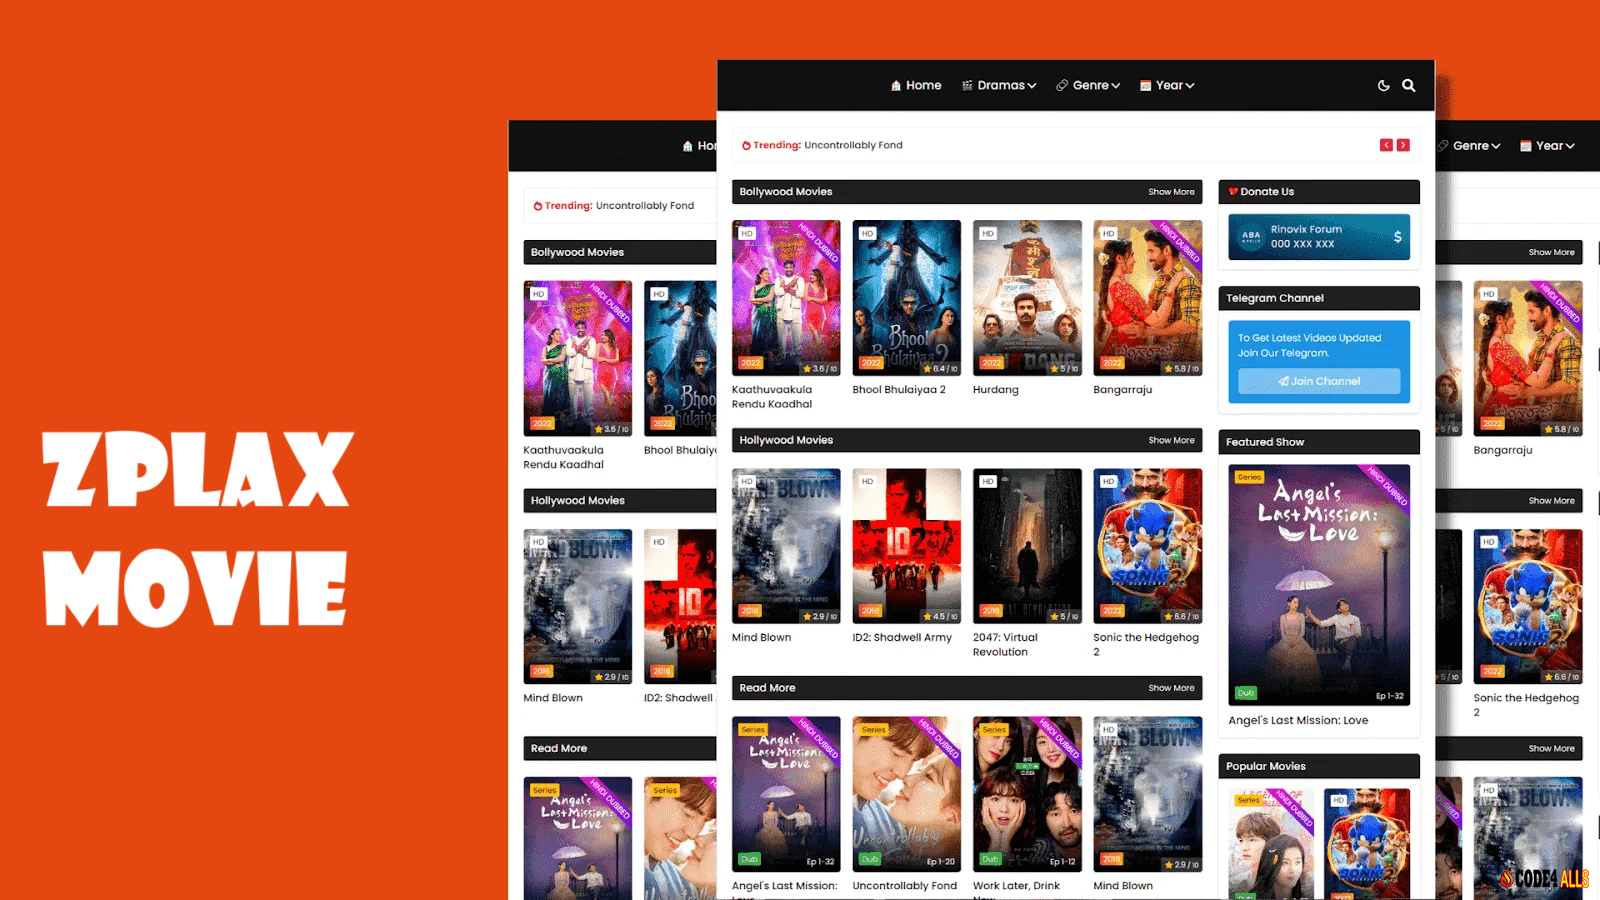Click the ABA logo in the donate banner
Screen dimensions: 1600x900
[1251, 237]
